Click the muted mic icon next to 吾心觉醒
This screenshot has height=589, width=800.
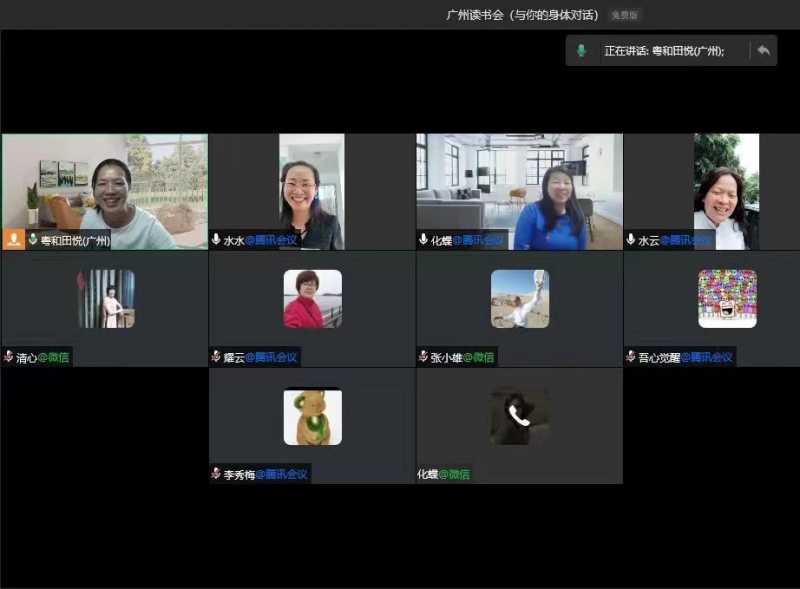click(x=631, y=357)
